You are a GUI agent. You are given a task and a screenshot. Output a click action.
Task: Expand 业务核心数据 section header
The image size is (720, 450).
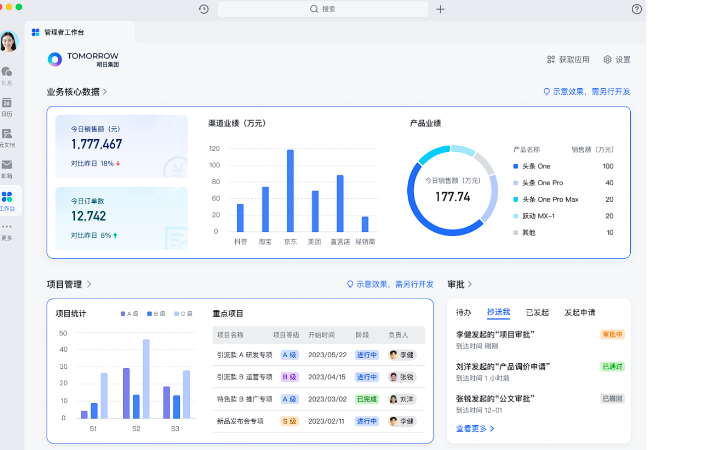click(x=77, y=92)
